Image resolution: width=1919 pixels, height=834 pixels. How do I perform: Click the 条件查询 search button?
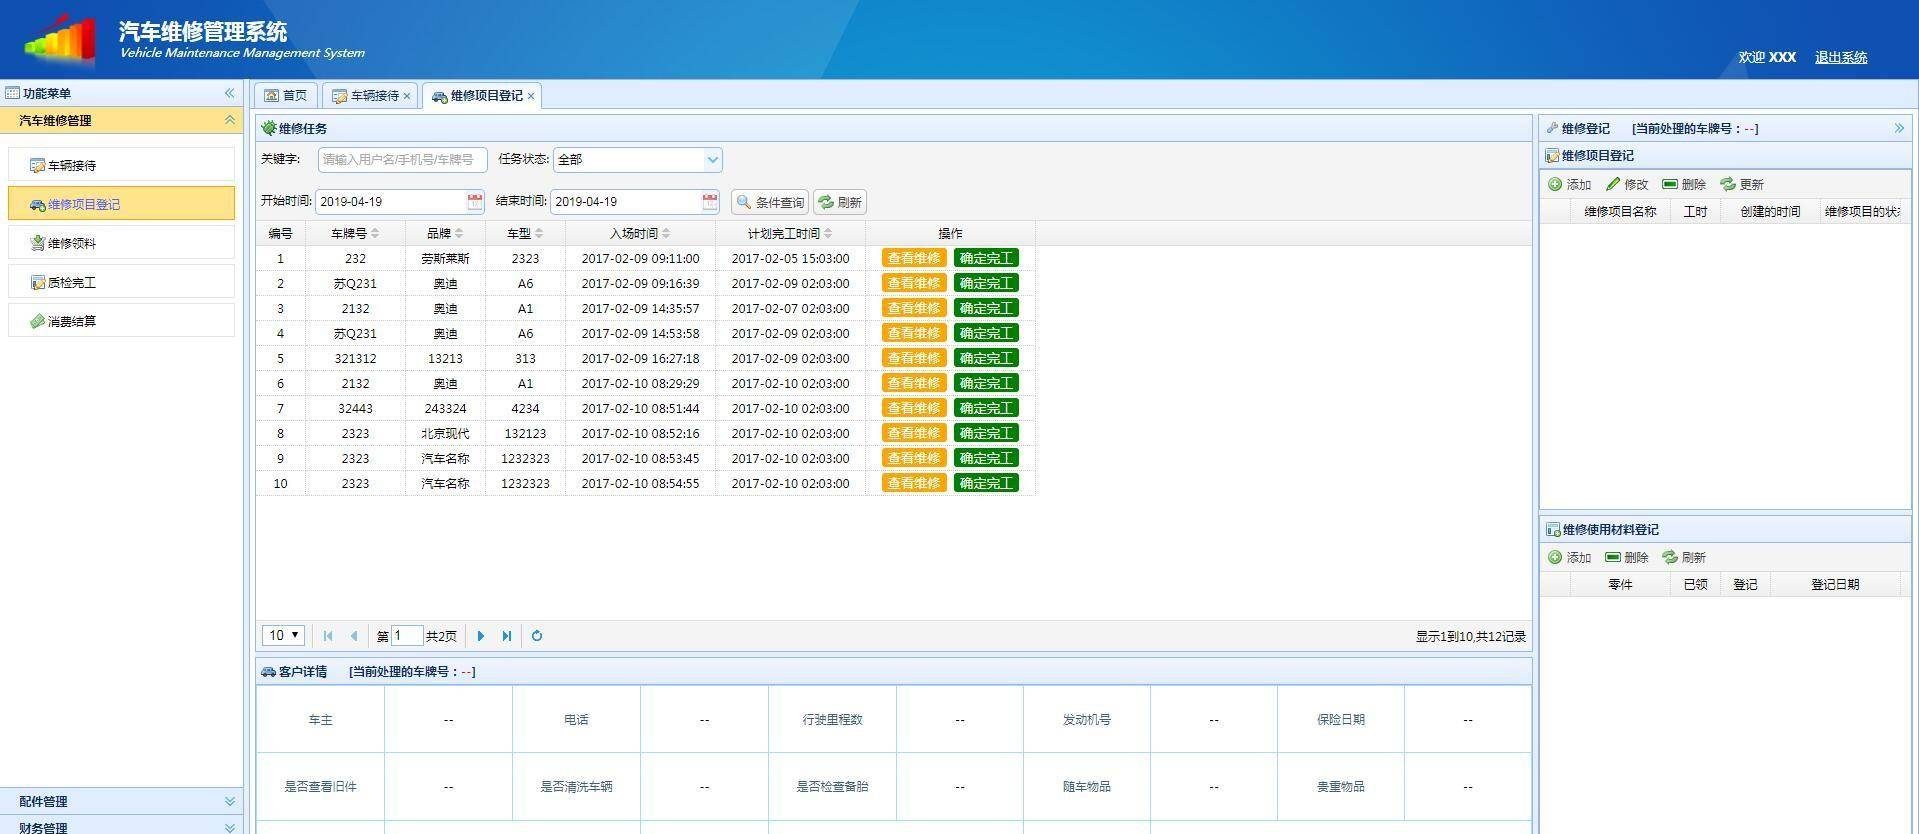(x=770, y=202)
